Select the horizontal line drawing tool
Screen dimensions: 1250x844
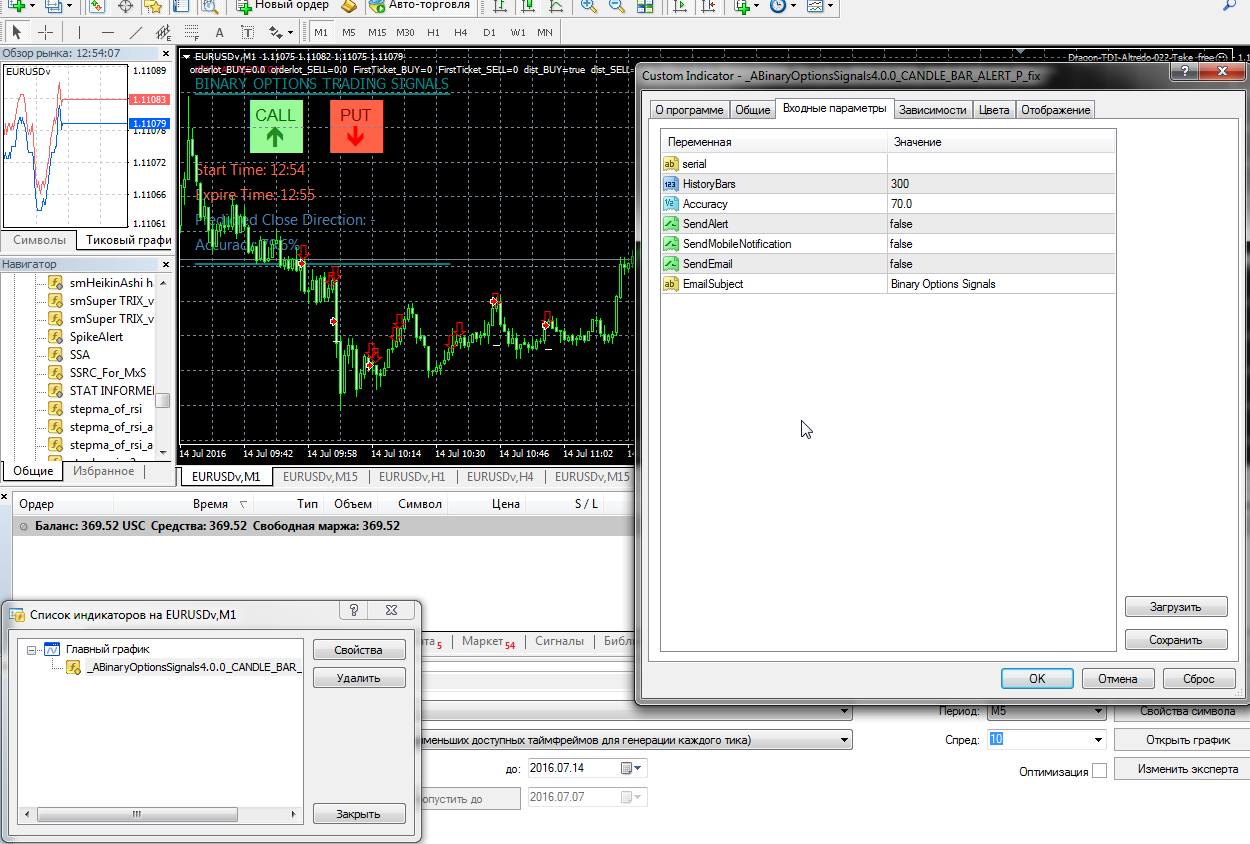pyautogui.click(x=108, y=32)
